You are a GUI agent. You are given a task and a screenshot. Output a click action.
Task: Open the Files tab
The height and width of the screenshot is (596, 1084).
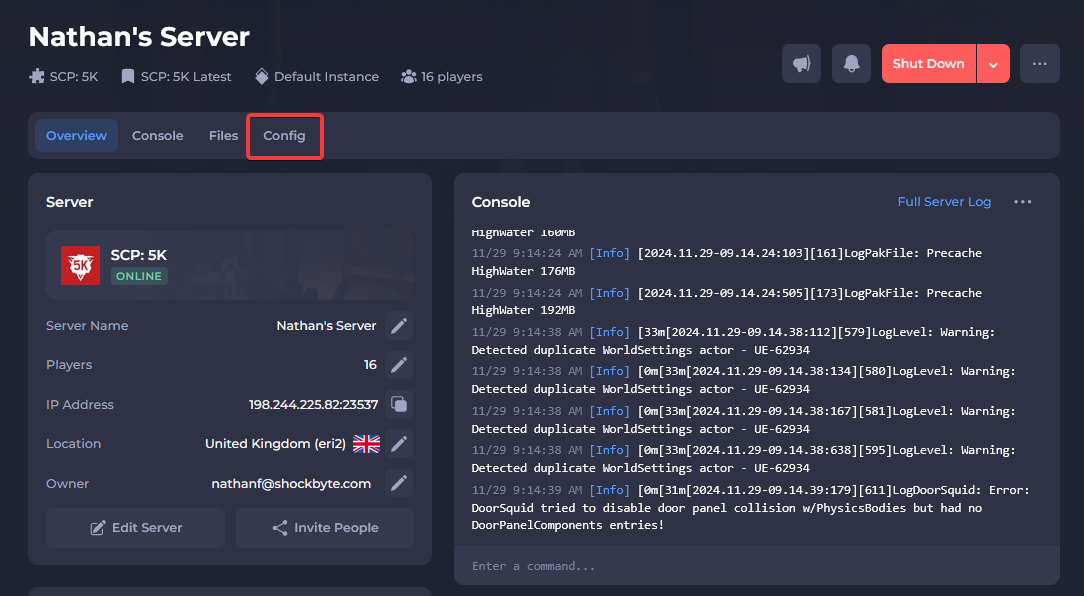click(x=223, y=136)
